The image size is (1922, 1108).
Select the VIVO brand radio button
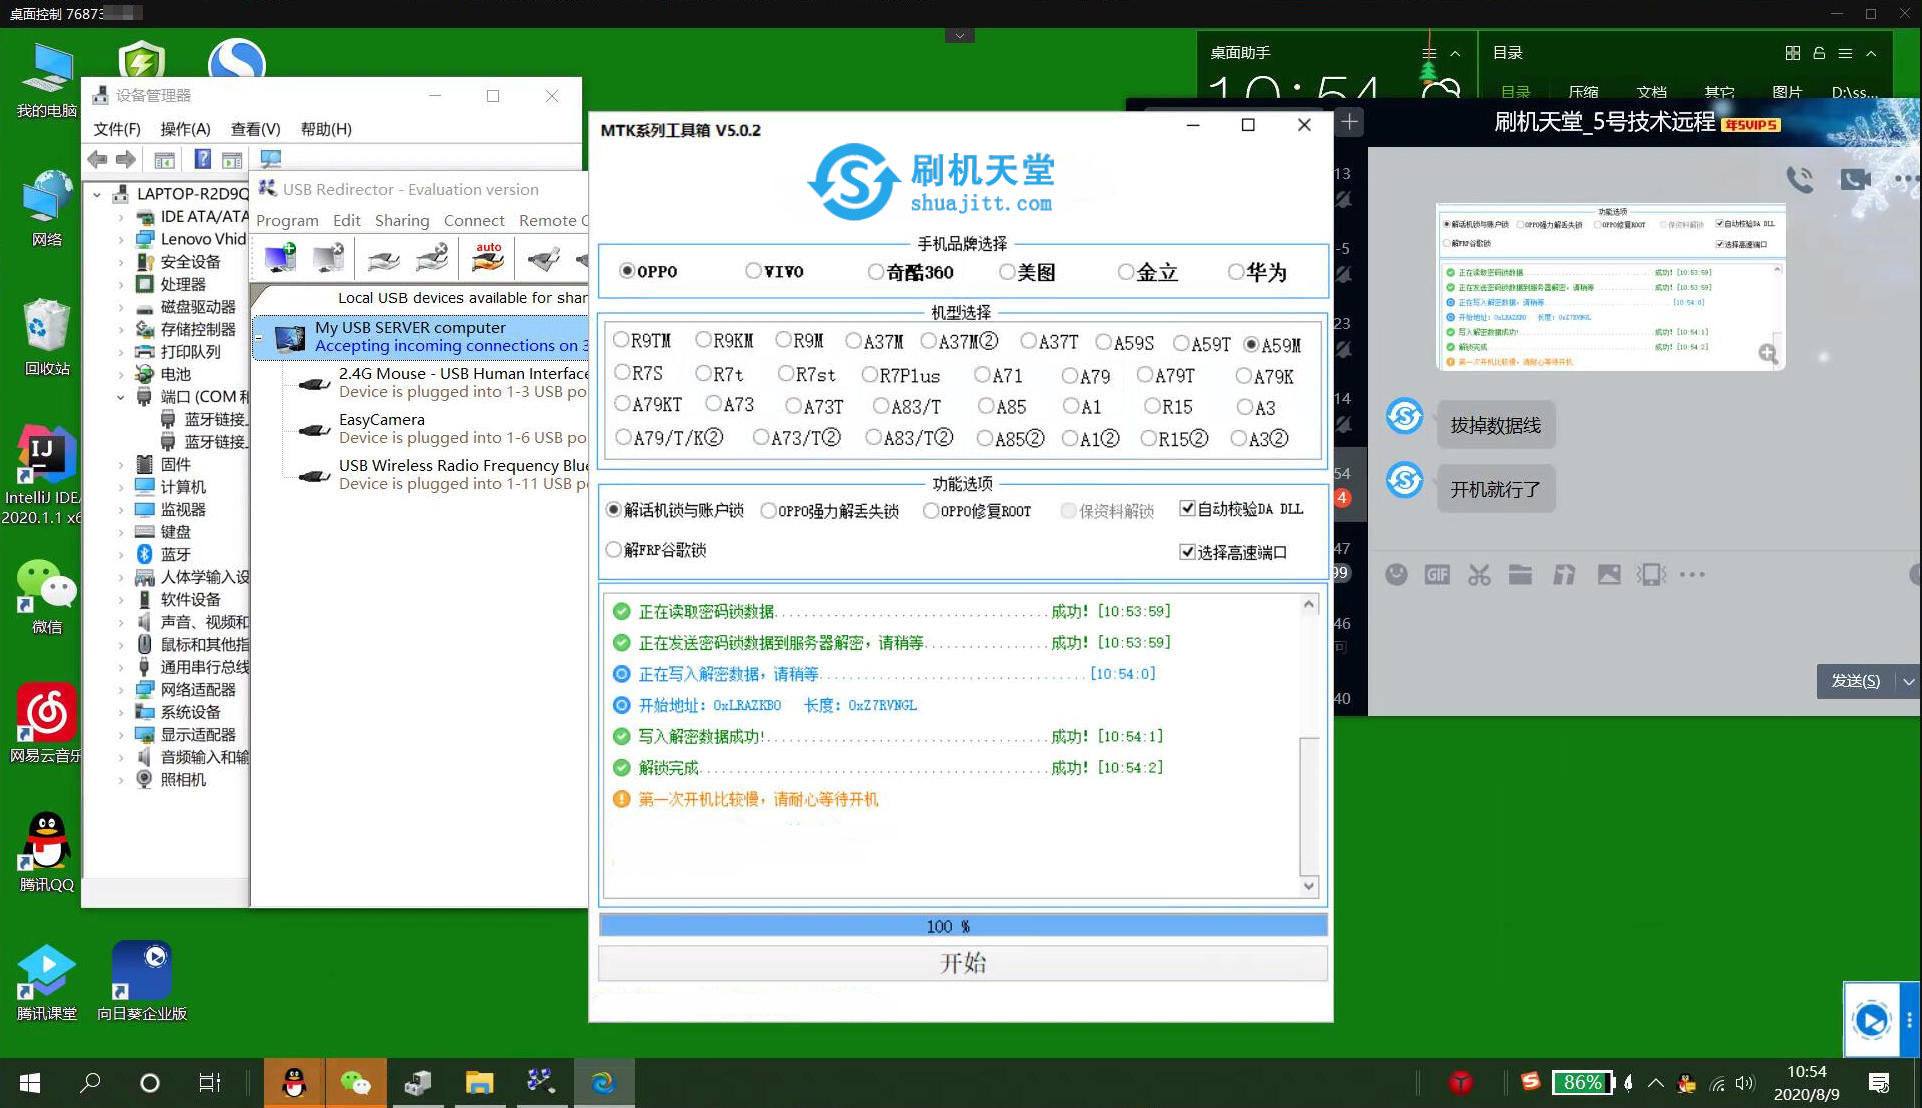[753, 271]
